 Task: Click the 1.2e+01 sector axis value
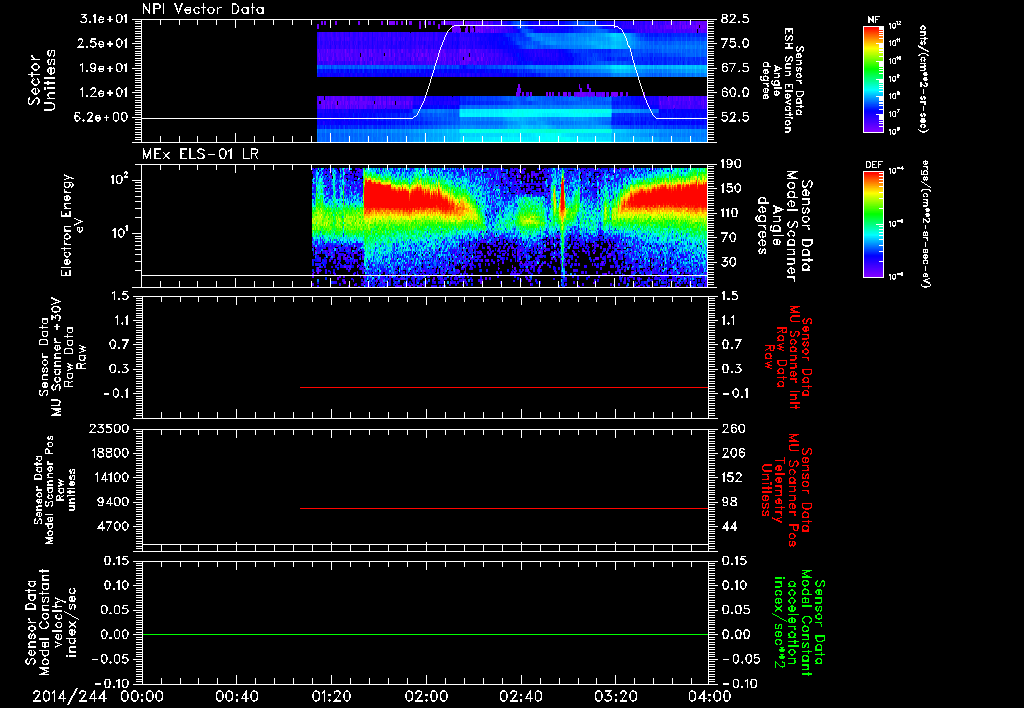104,93
